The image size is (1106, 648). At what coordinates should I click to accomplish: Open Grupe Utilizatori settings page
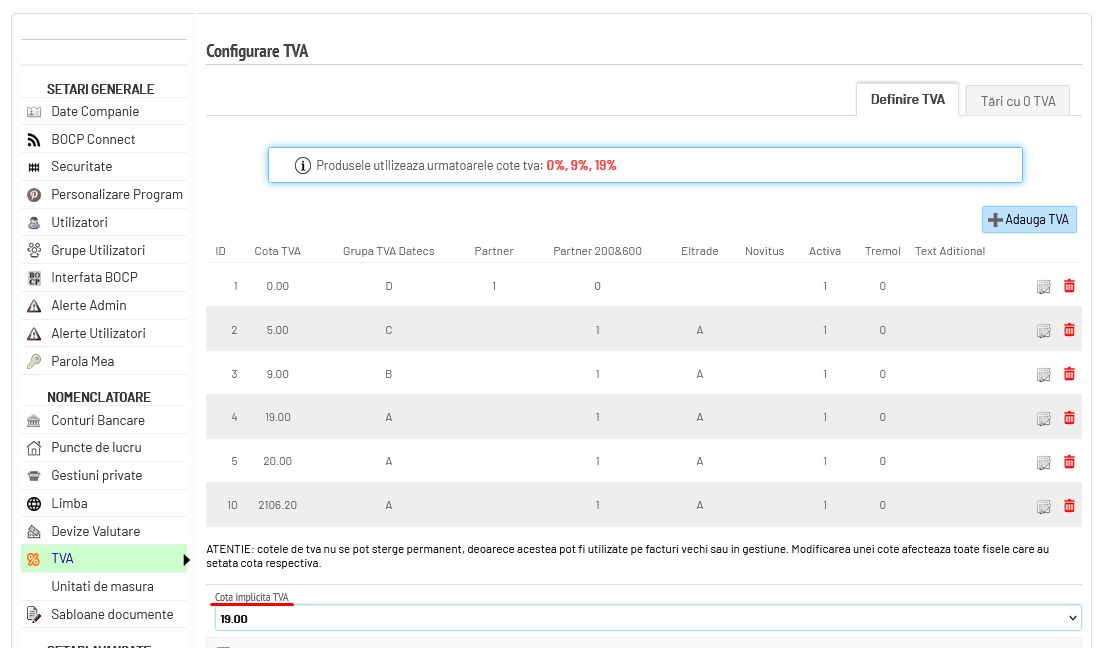pyautogui.click(x=98, y=250)
